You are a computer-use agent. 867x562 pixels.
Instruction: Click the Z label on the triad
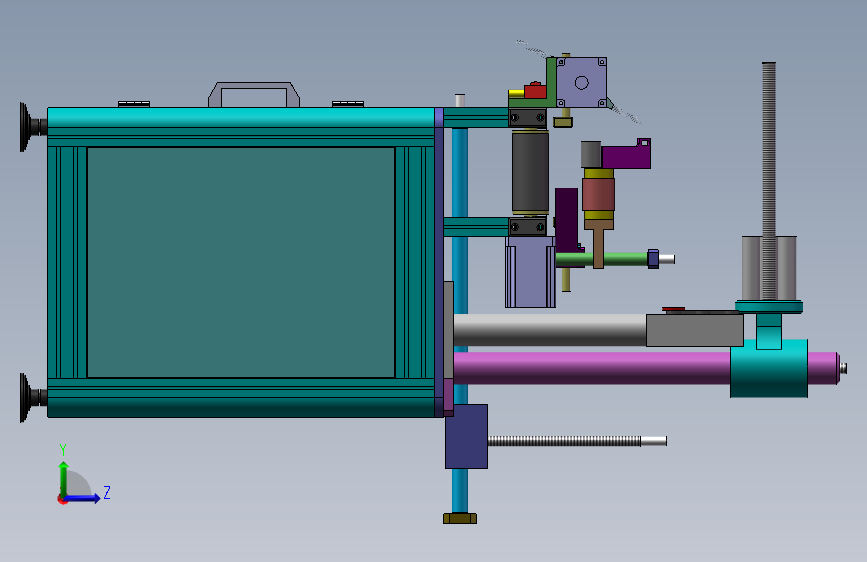(107, 492)
